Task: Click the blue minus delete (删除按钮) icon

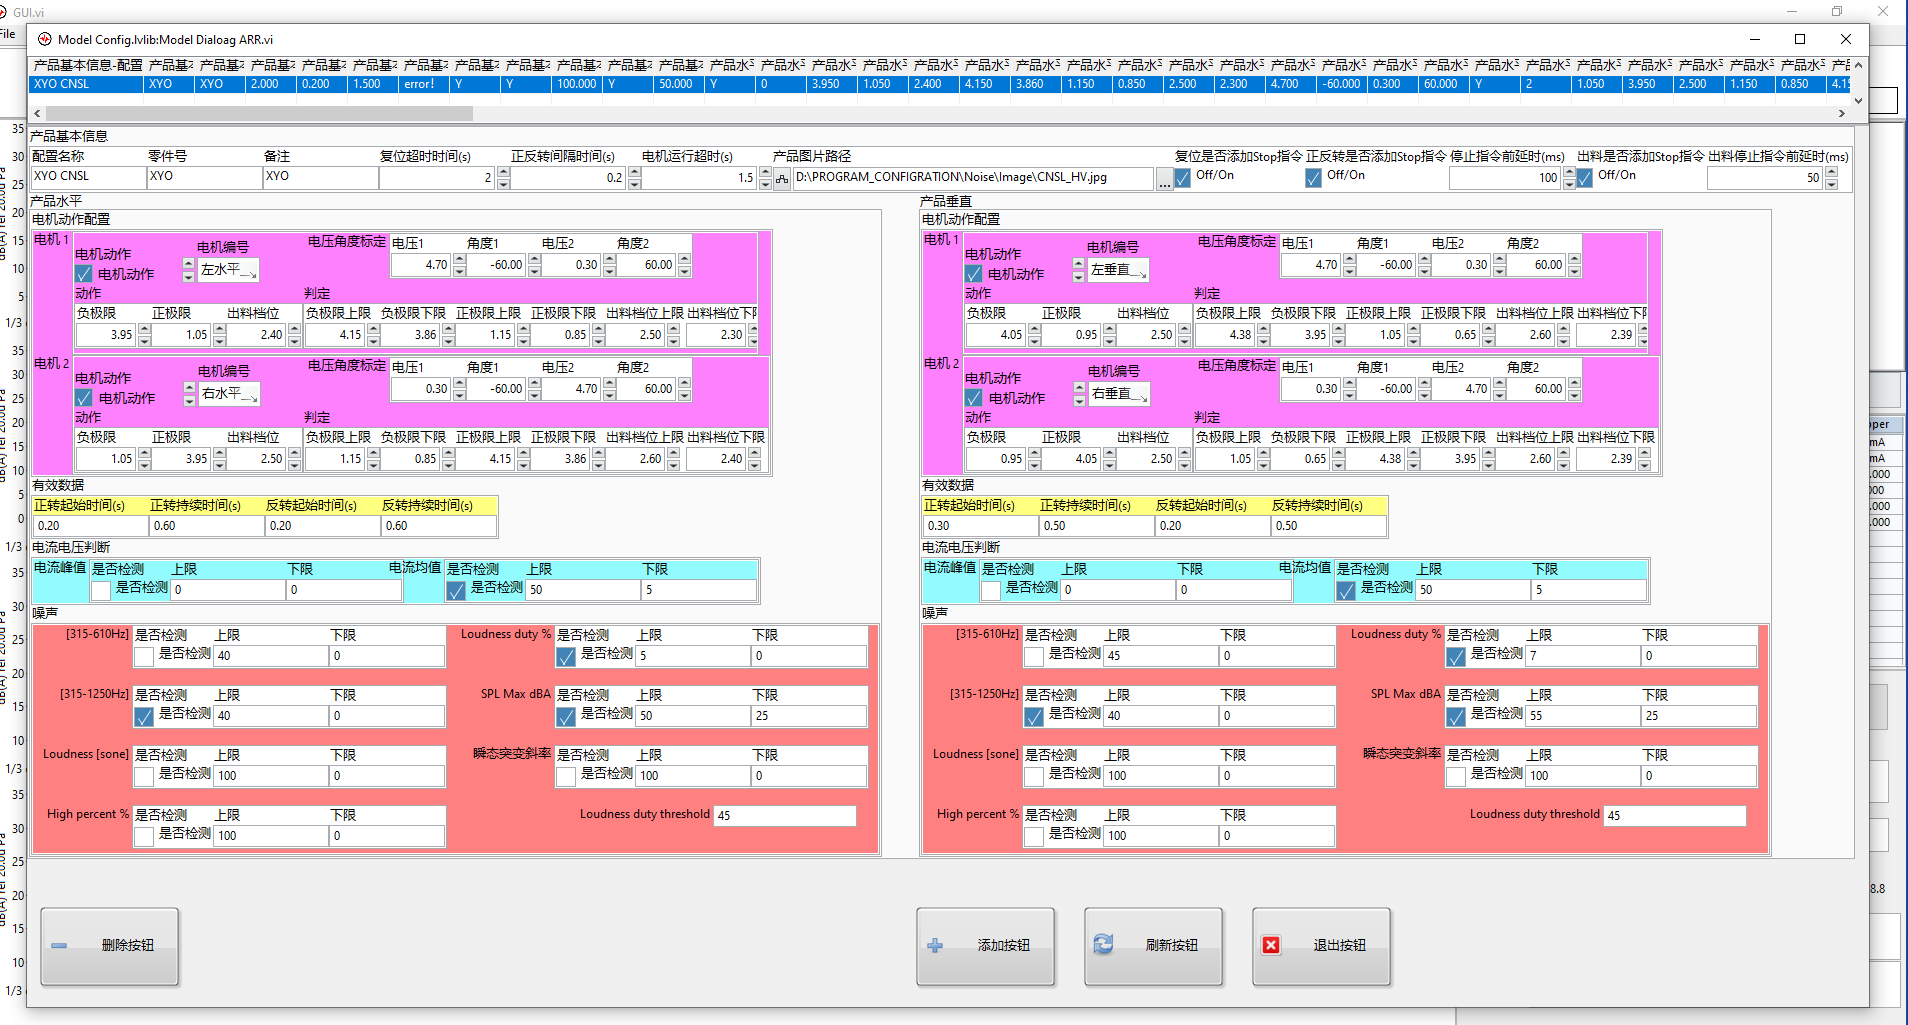Action: point(60,945)
